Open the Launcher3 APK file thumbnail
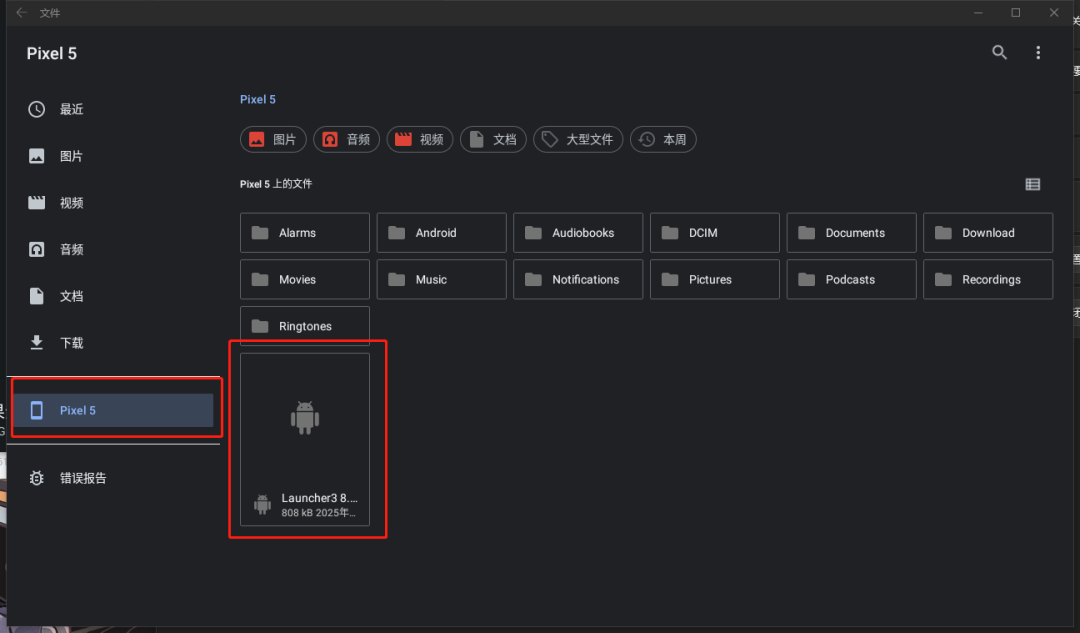This screenshot has height=633, width=1080. [x=305, y=438]
